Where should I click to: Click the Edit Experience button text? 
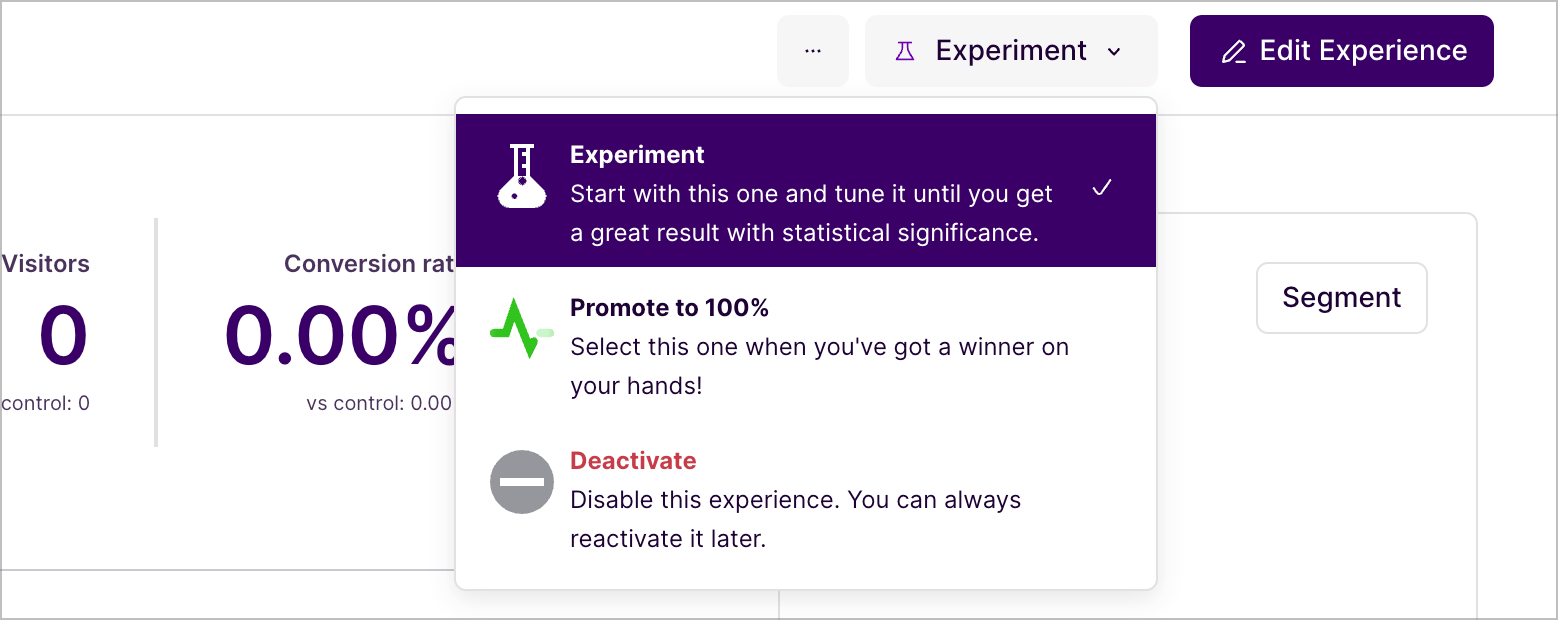tap(1363, 51)
